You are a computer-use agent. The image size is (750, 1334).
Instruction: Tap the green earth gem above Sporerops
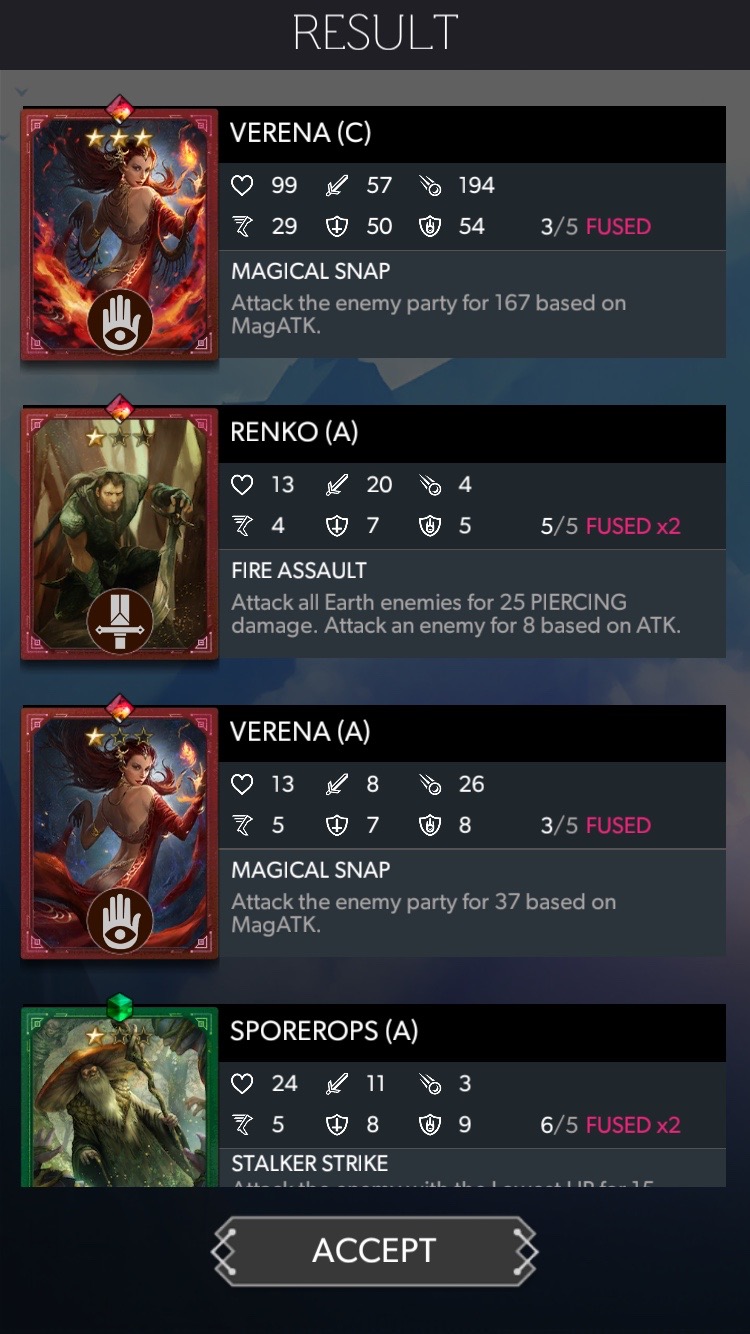[120, 1006]
